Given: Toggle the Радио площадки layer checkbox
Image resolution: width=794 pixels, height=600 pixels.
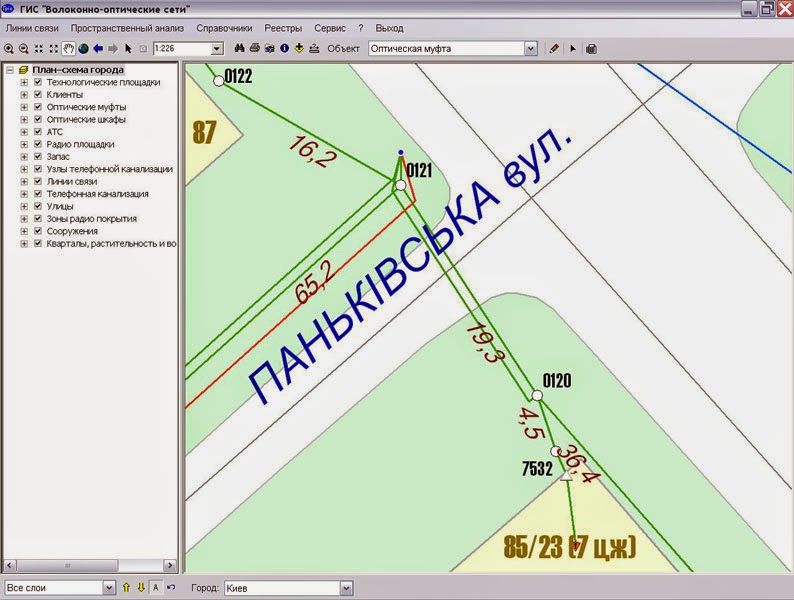Looking at the screenshot, I should (x=37, y=144).
